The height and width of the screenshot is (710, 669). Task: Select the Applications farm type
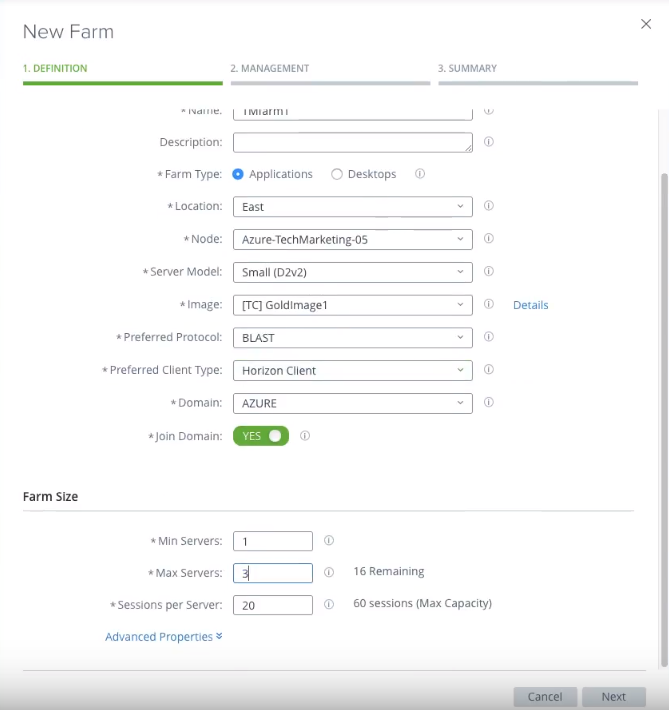238,174
